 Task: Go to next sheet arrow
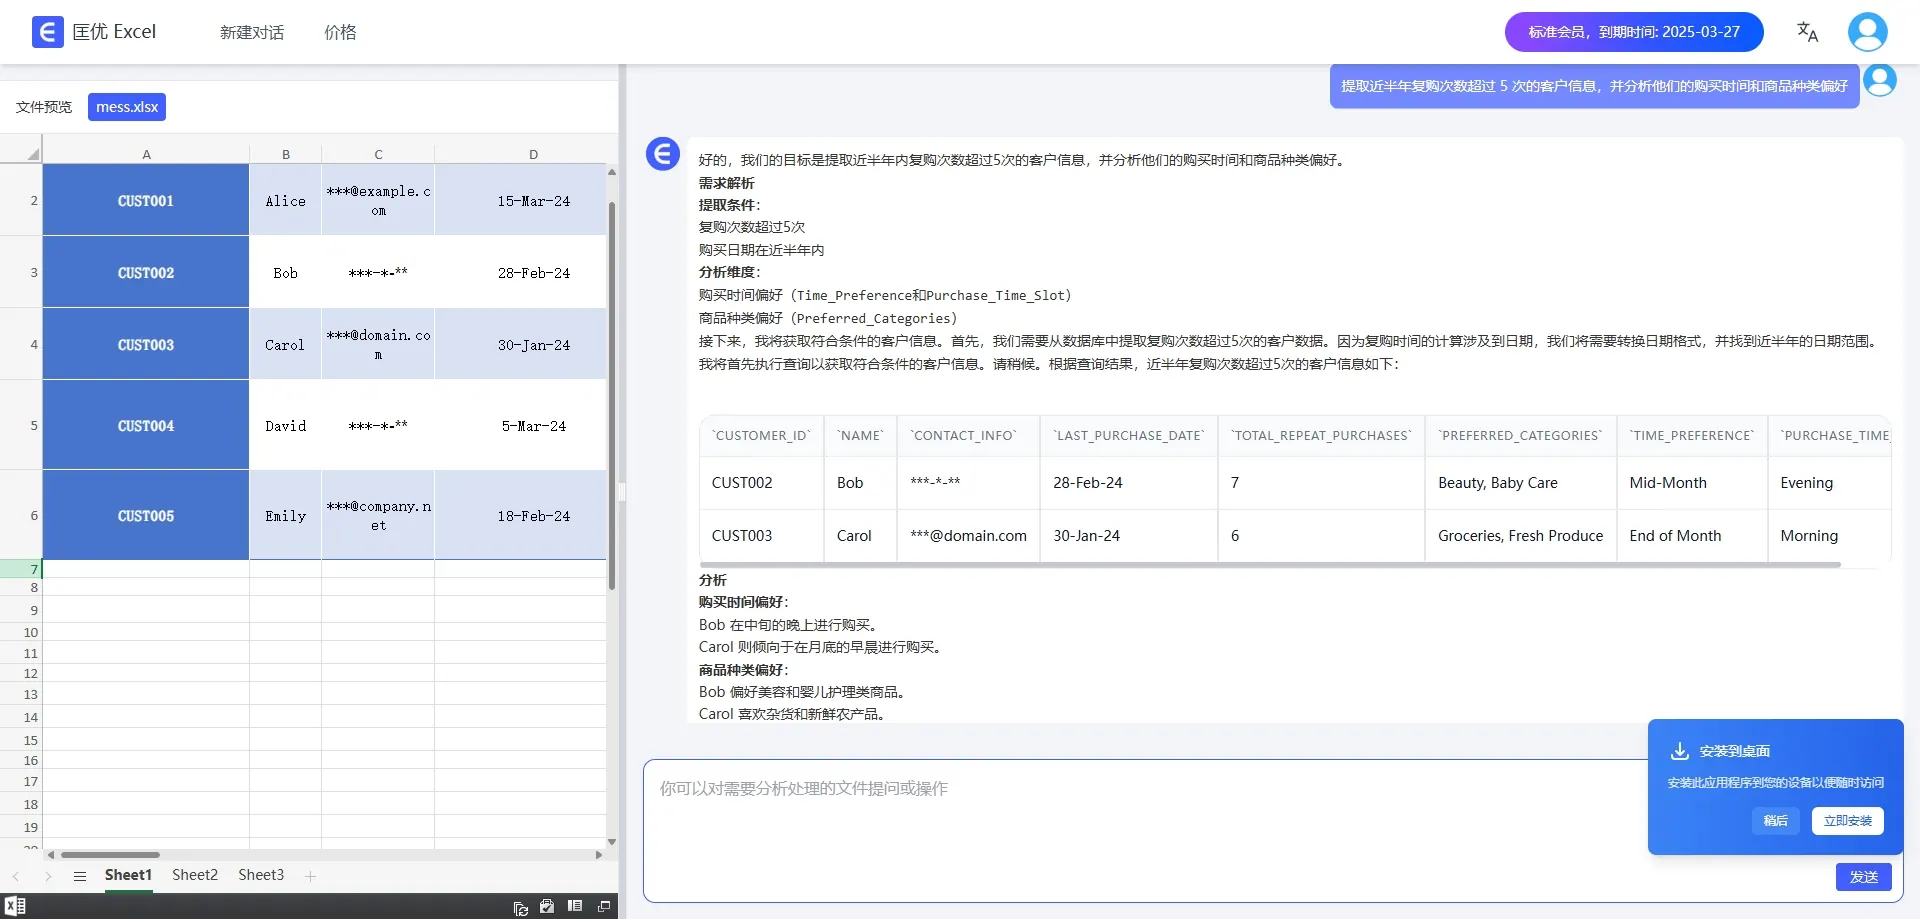pos(47,876)
